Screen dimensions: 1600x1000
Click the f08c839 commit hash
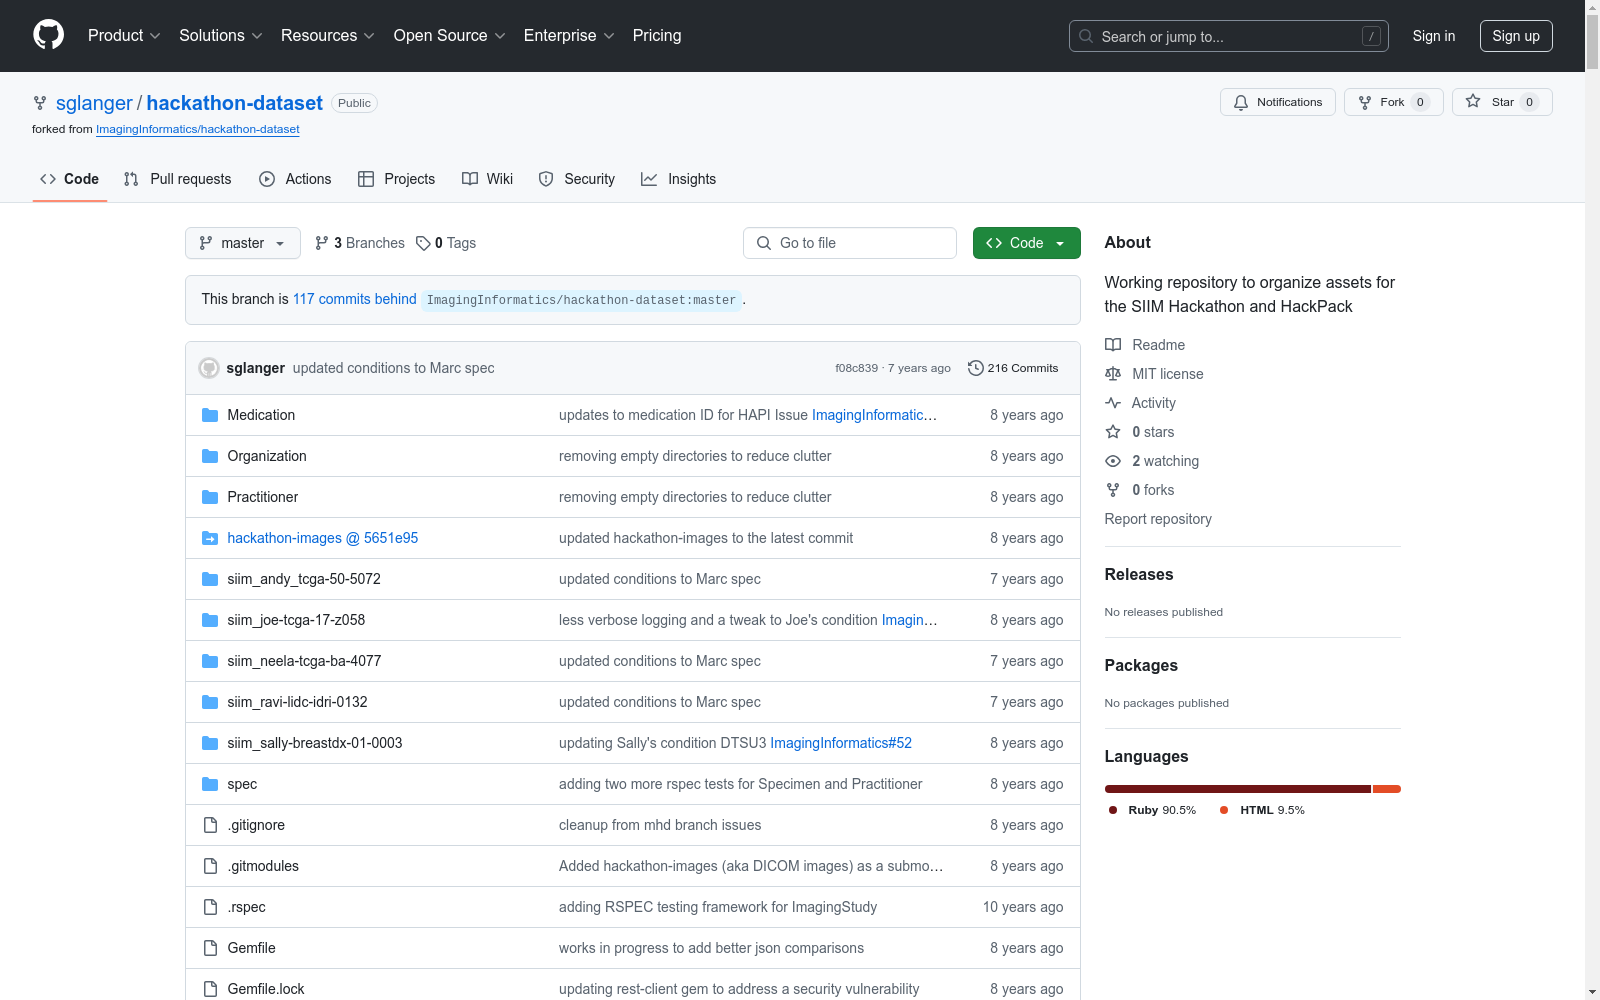tap(857, 368)
